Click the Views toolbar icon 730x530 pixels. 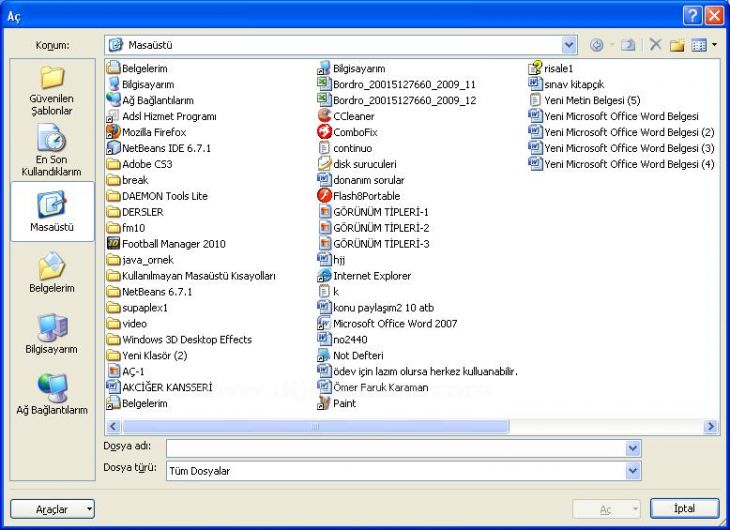(699, 45)
